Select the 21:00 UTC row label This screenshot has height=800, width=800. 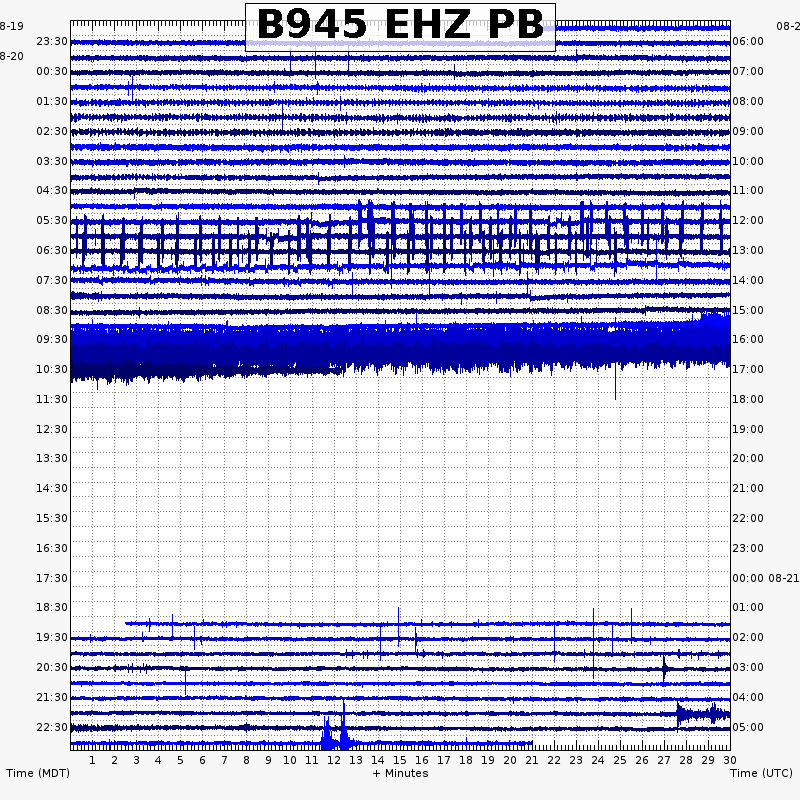coord(748,488)
